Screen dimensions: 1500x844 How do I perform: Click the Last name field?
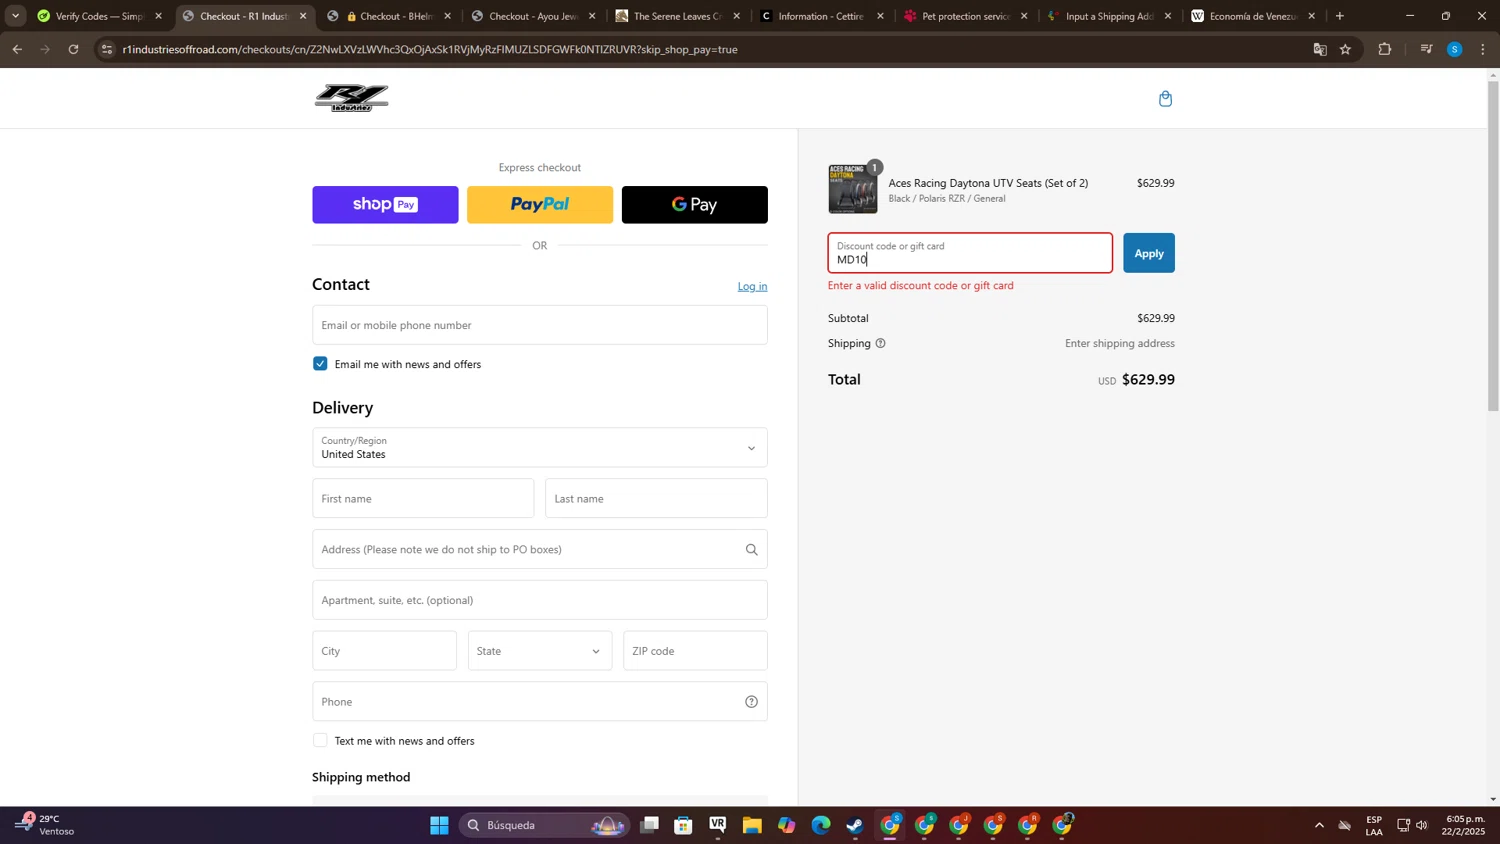click(x=656, y=498)
